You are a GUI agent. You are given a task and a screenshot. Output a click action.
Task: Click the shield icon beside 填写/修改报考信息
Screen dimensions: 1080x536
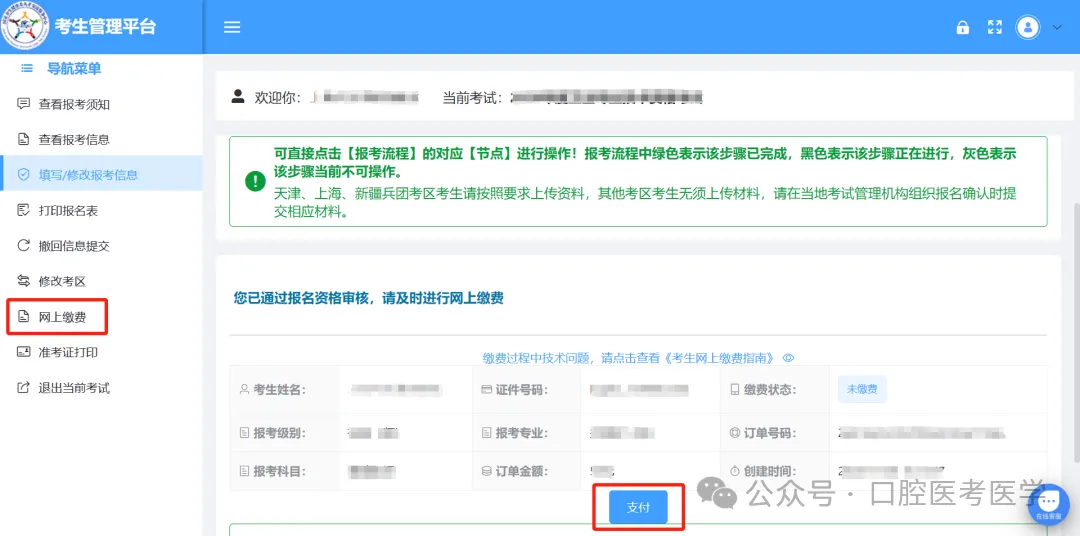23,174
